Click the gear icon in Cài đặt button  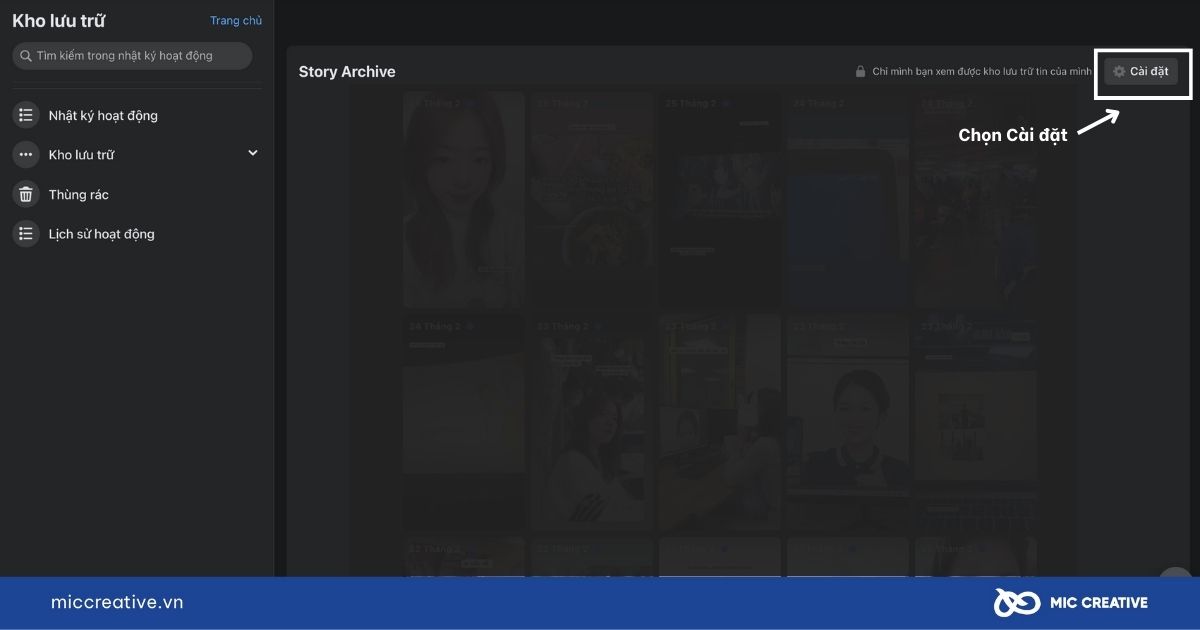tap(1119, 72)
